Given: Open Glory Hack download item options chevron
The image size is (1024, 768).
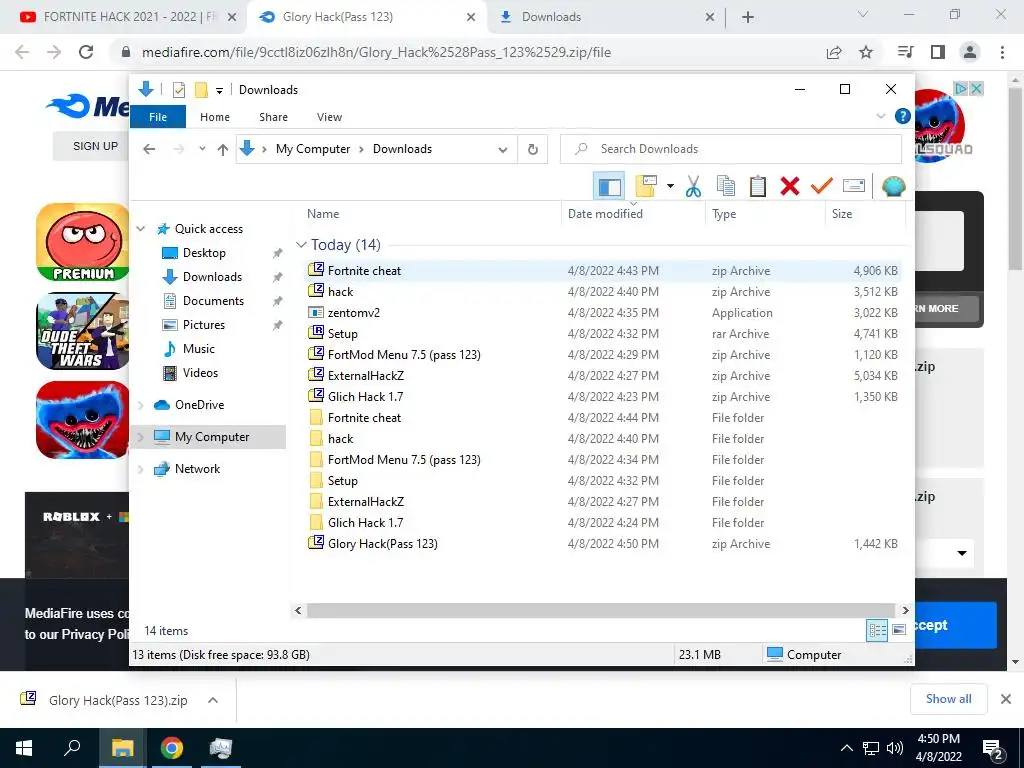Looking at the screenshot, I should coord(212,700).
